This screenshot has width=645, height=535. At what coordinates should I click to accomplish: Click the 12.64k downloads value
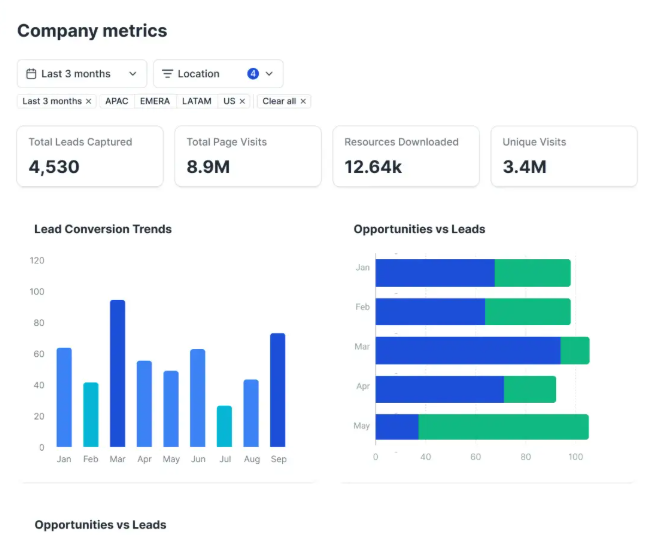click(x=373, y=167)
